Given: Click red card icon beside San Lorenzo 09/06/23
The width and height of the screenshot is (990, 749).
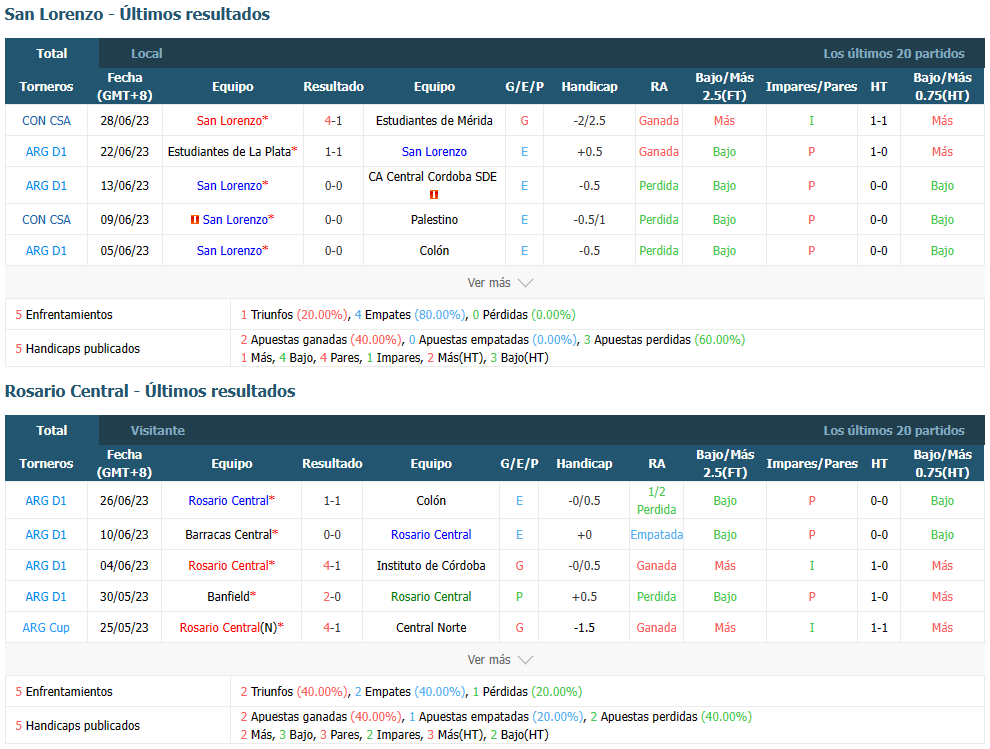Looking at the screenshot, I should click(x=195, y=220).
